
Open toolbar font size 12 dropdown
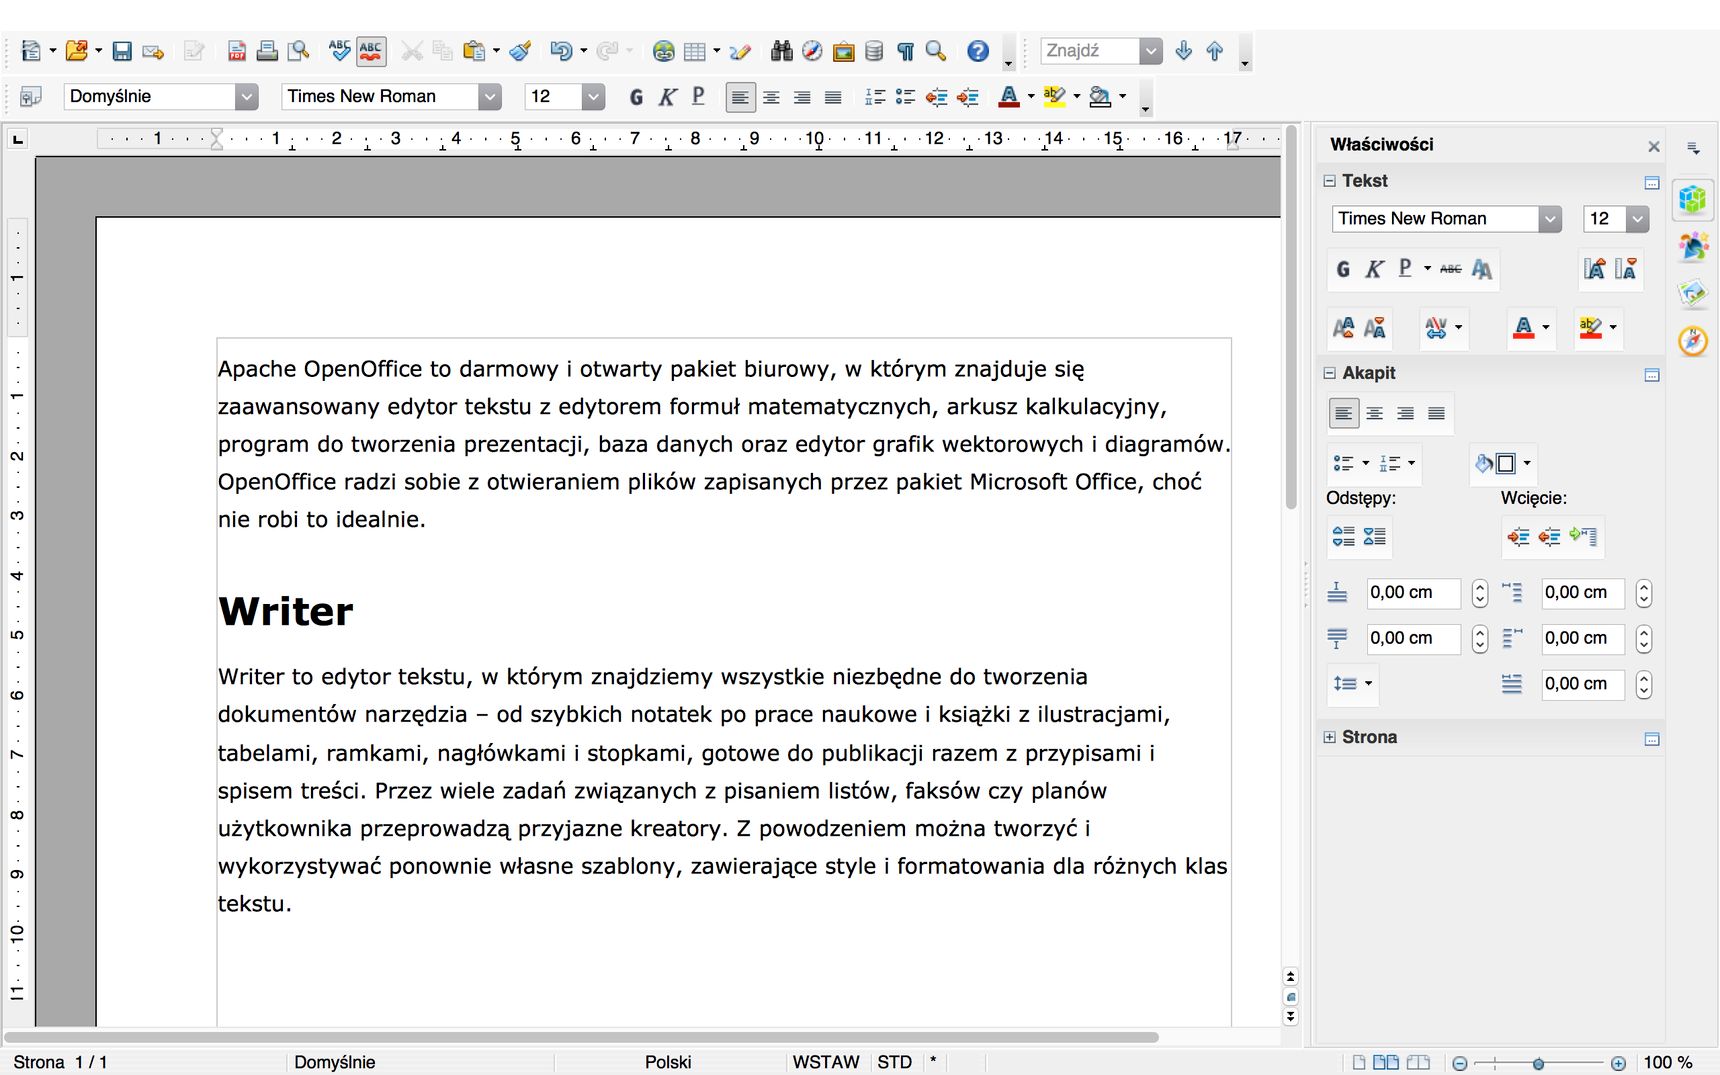click(593, 97)
